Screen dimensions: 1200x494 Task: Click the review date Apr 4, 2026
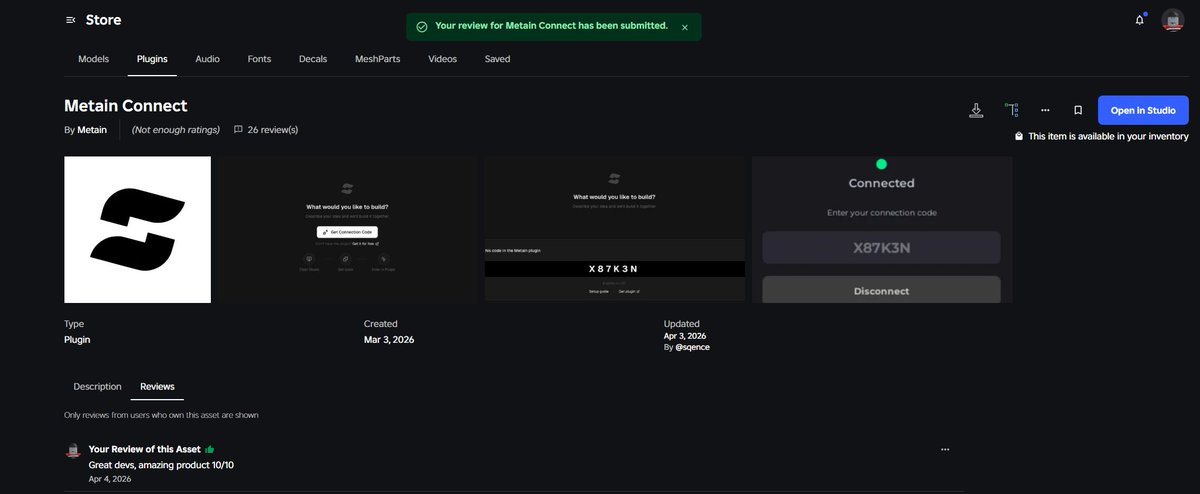(110, 479)
